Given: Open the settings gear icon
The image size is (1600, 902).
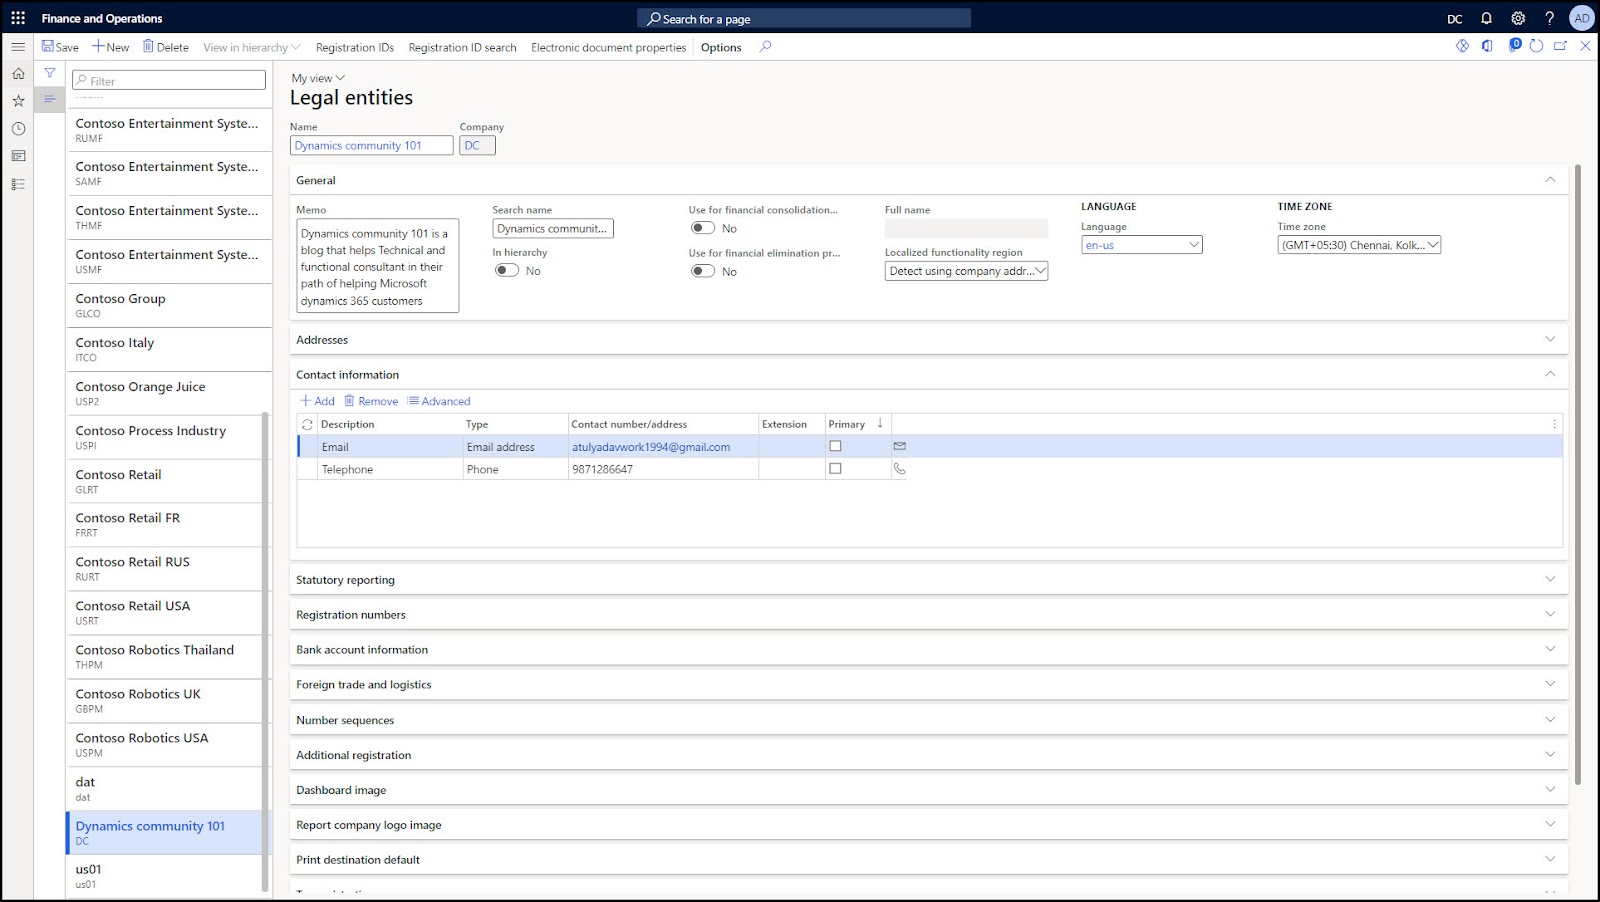Looking at the screenshot, I should (x=1518, y=18).
